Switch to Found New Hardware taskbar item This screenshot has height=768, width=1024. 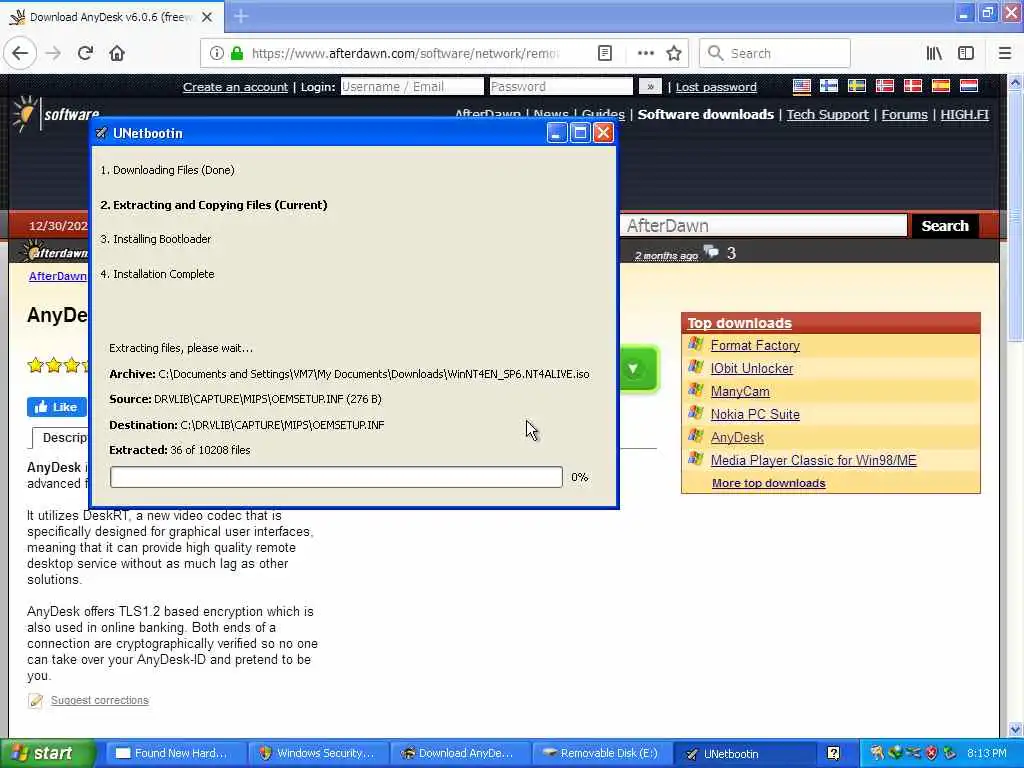(175, 753)
